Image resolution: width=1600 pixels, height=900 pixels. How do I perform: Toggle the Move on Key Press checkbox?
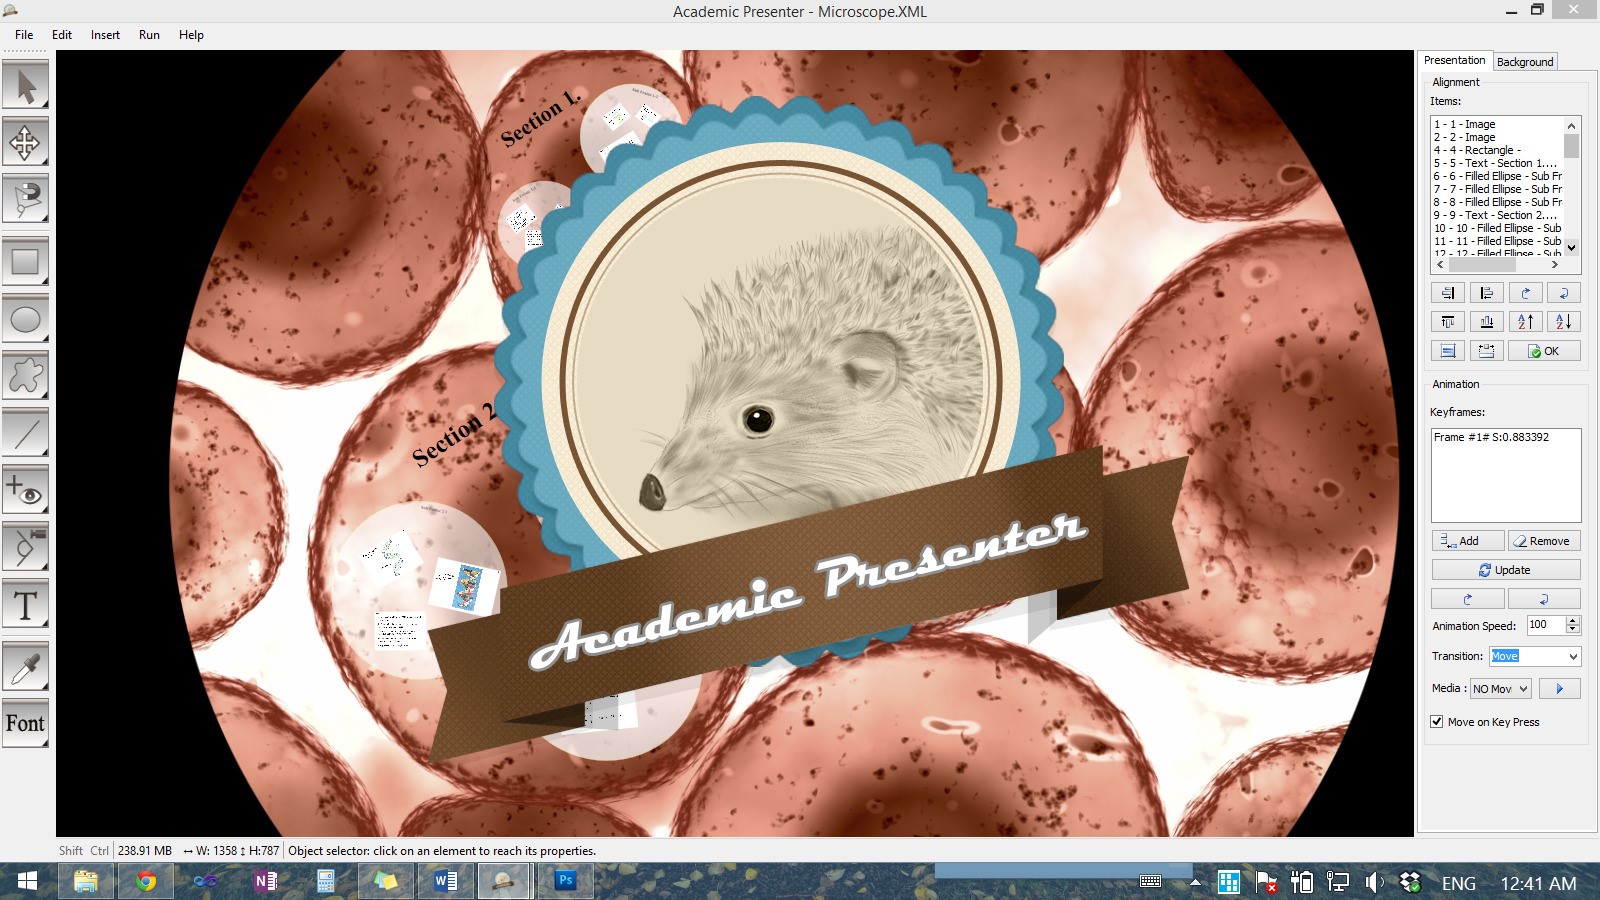click(1437, 722)
